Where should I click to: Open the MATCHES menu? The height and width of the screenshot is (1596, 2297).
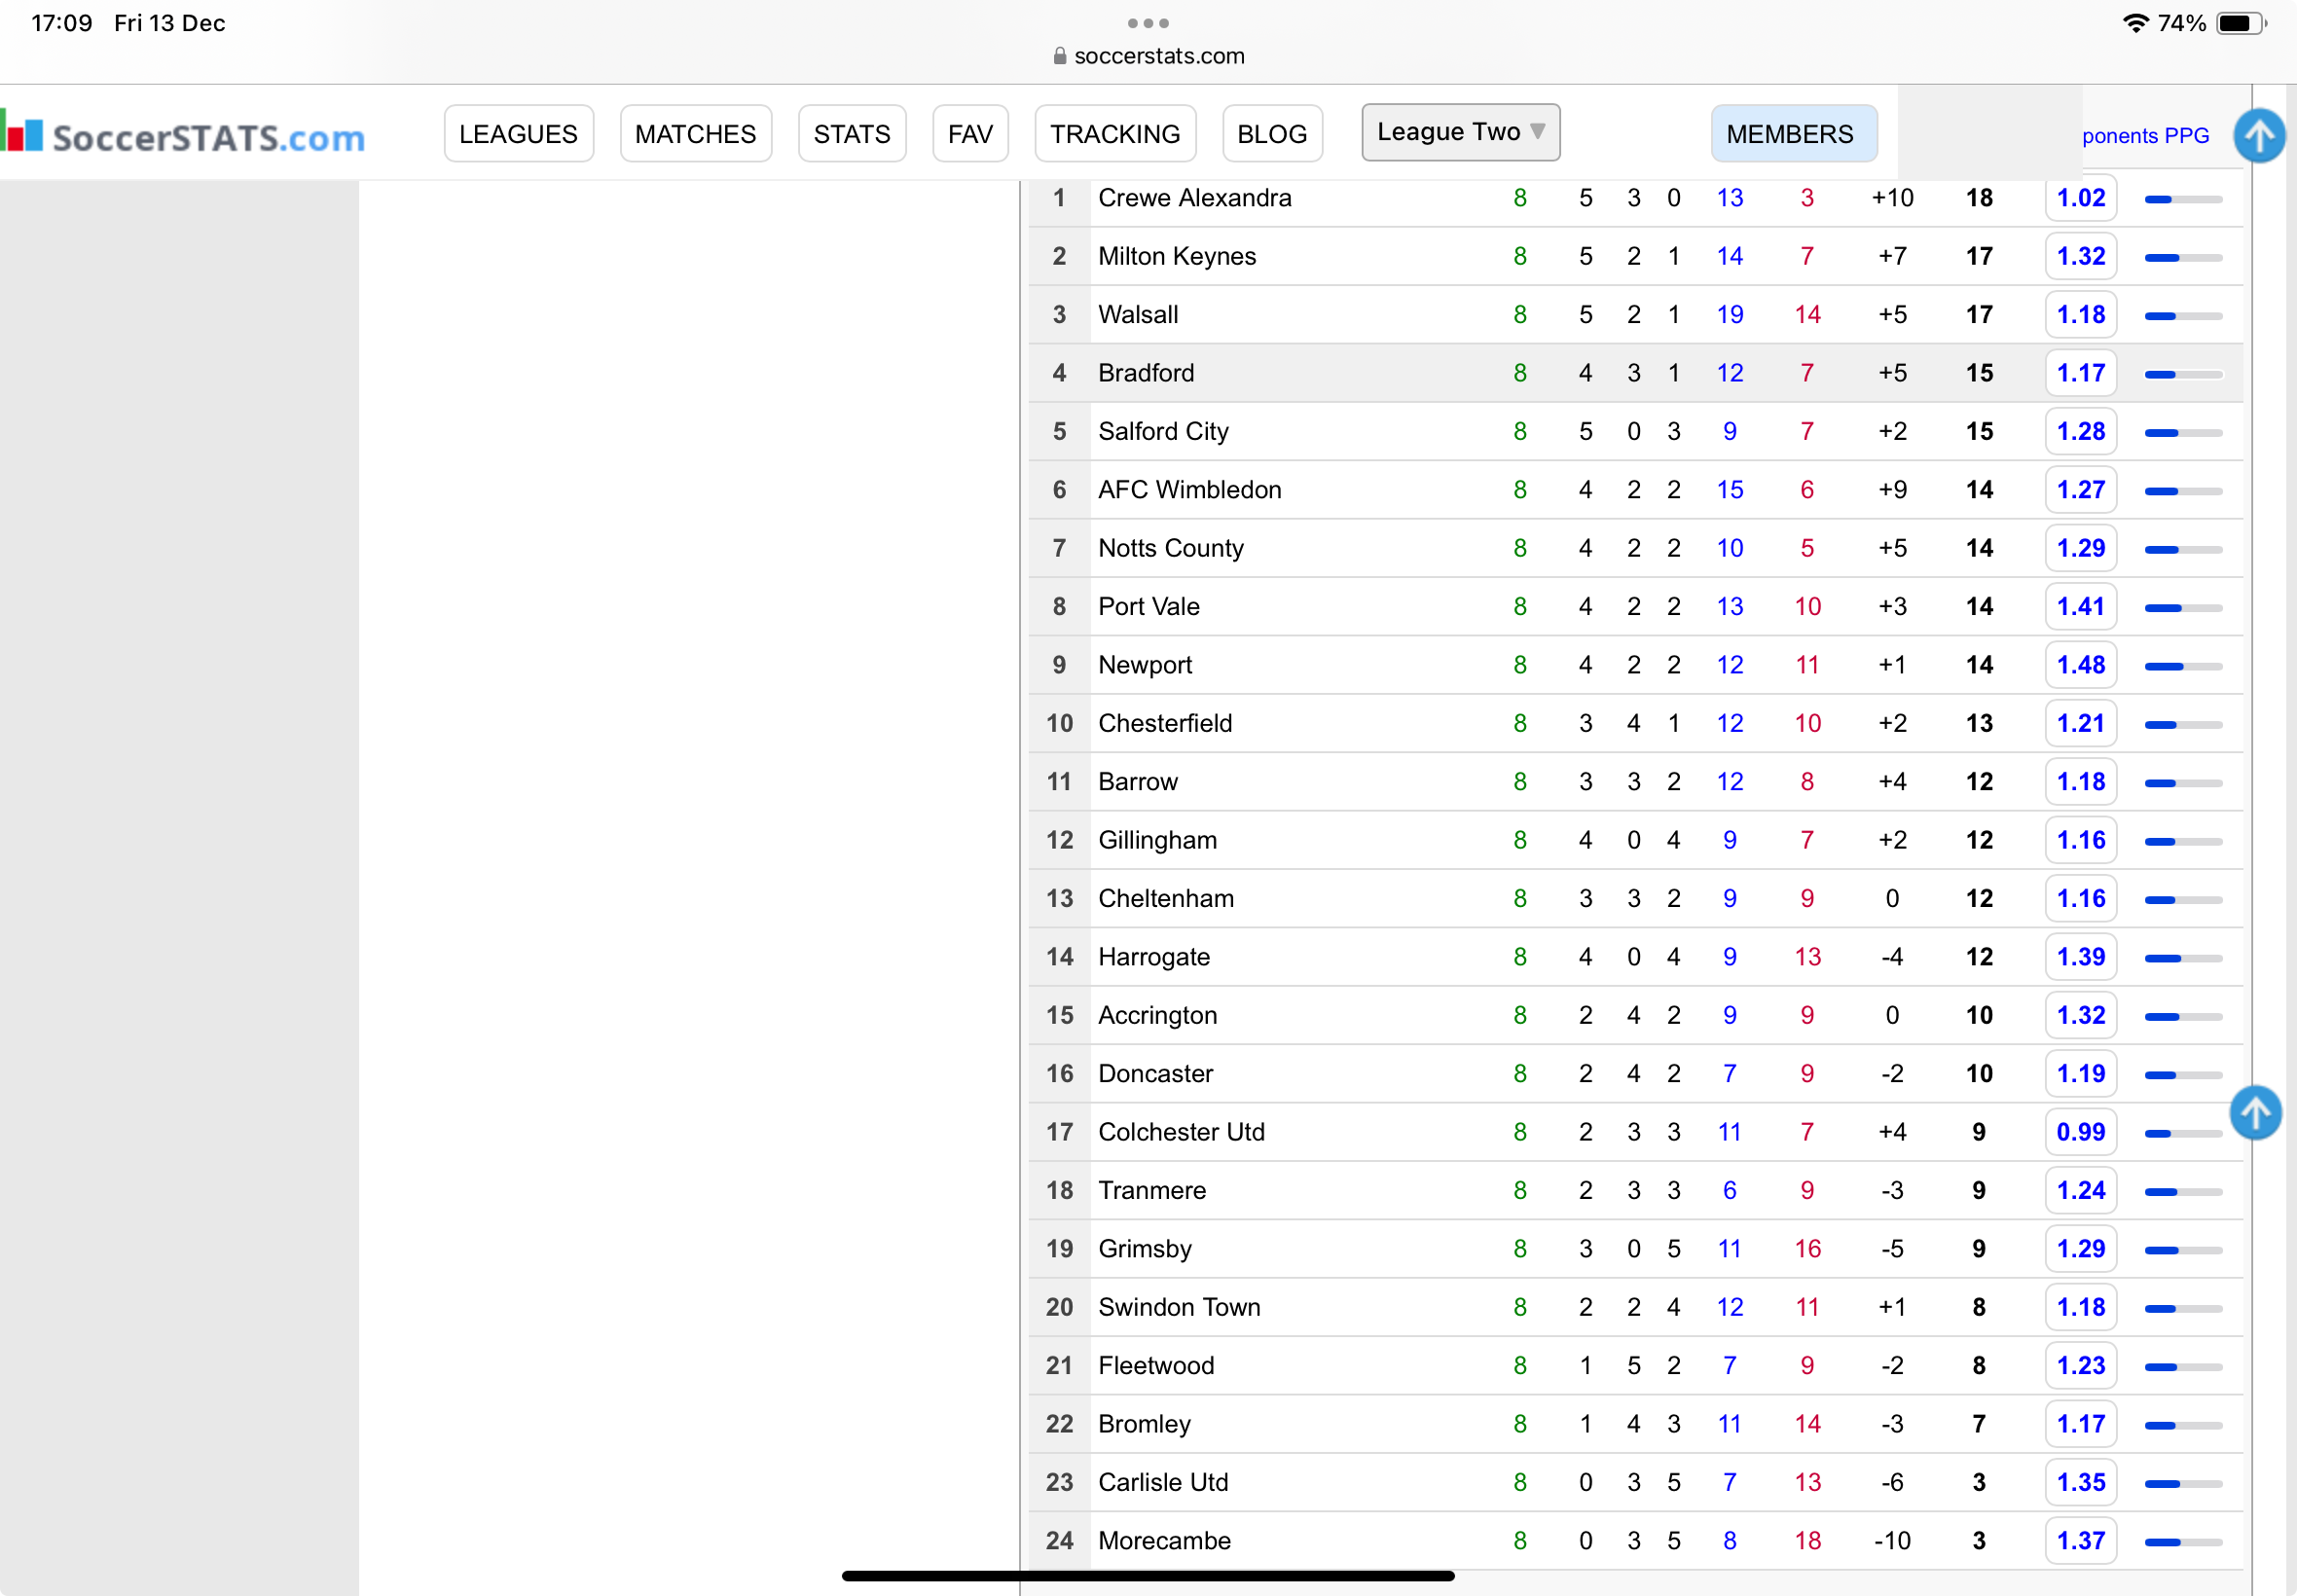coord(695,134)
